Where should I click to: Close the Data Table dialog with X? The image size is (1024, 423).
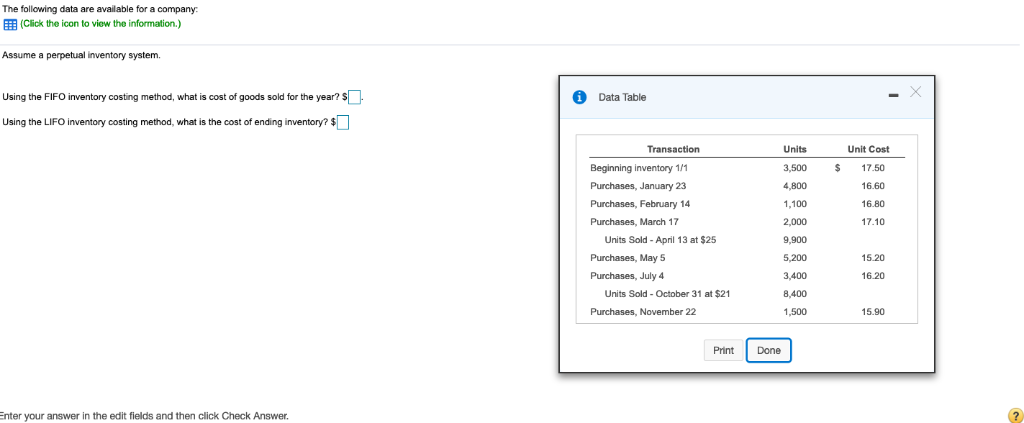tap(914, 93)
